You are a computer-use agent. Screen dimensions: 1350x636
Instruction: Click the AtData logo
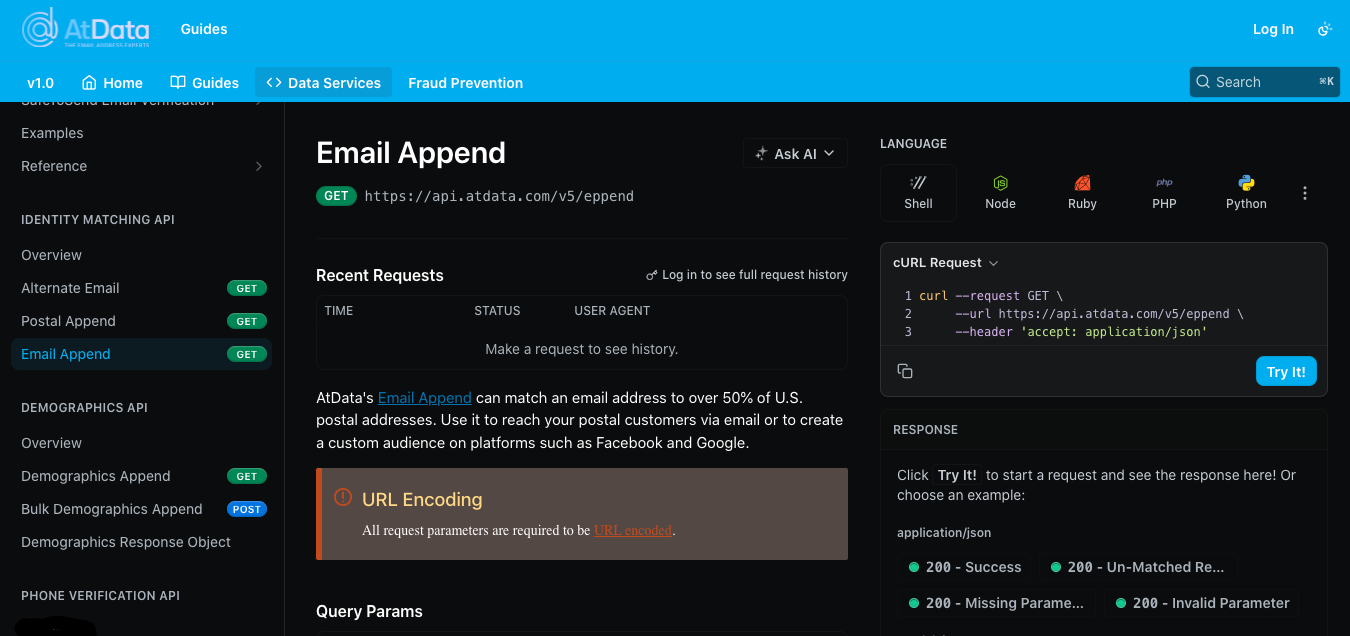point(85,29)
